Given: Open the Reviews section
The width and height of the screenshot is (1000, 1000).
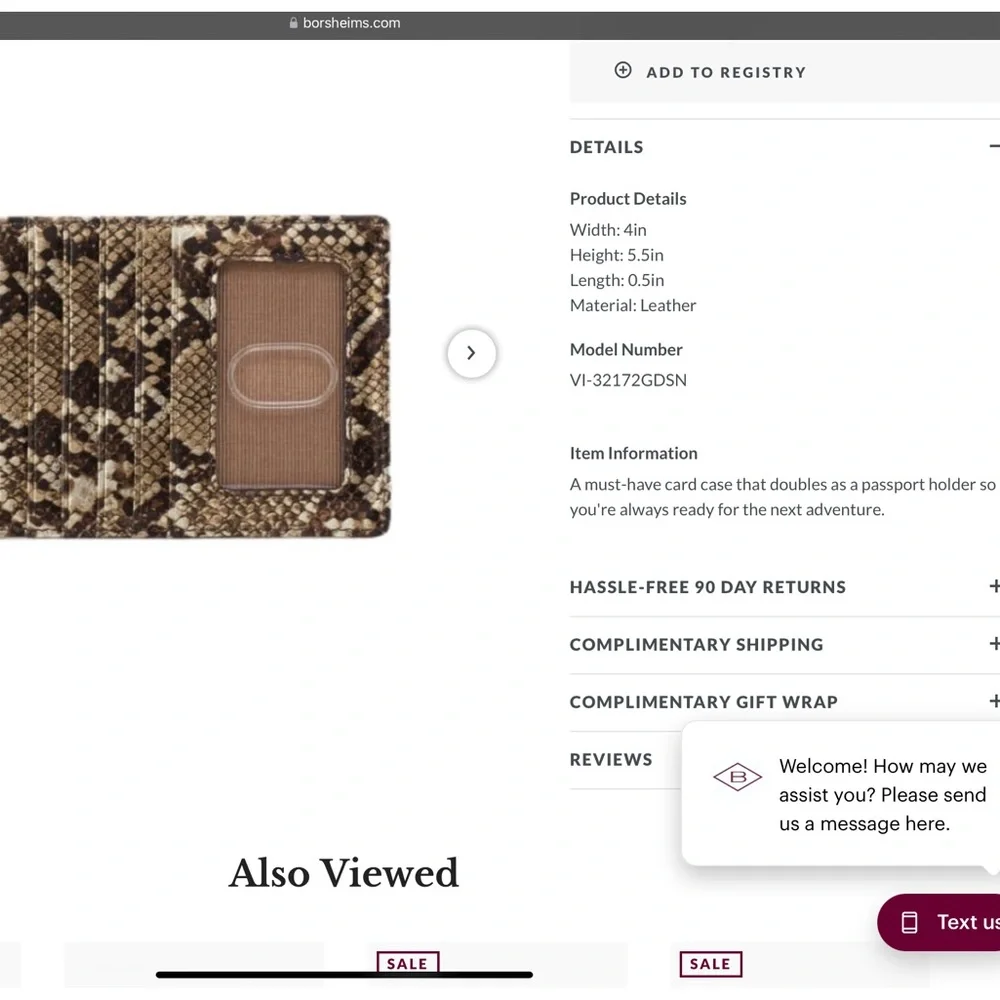Looking at the screenshot, I should pyautogui.click(x=611, y=760).
